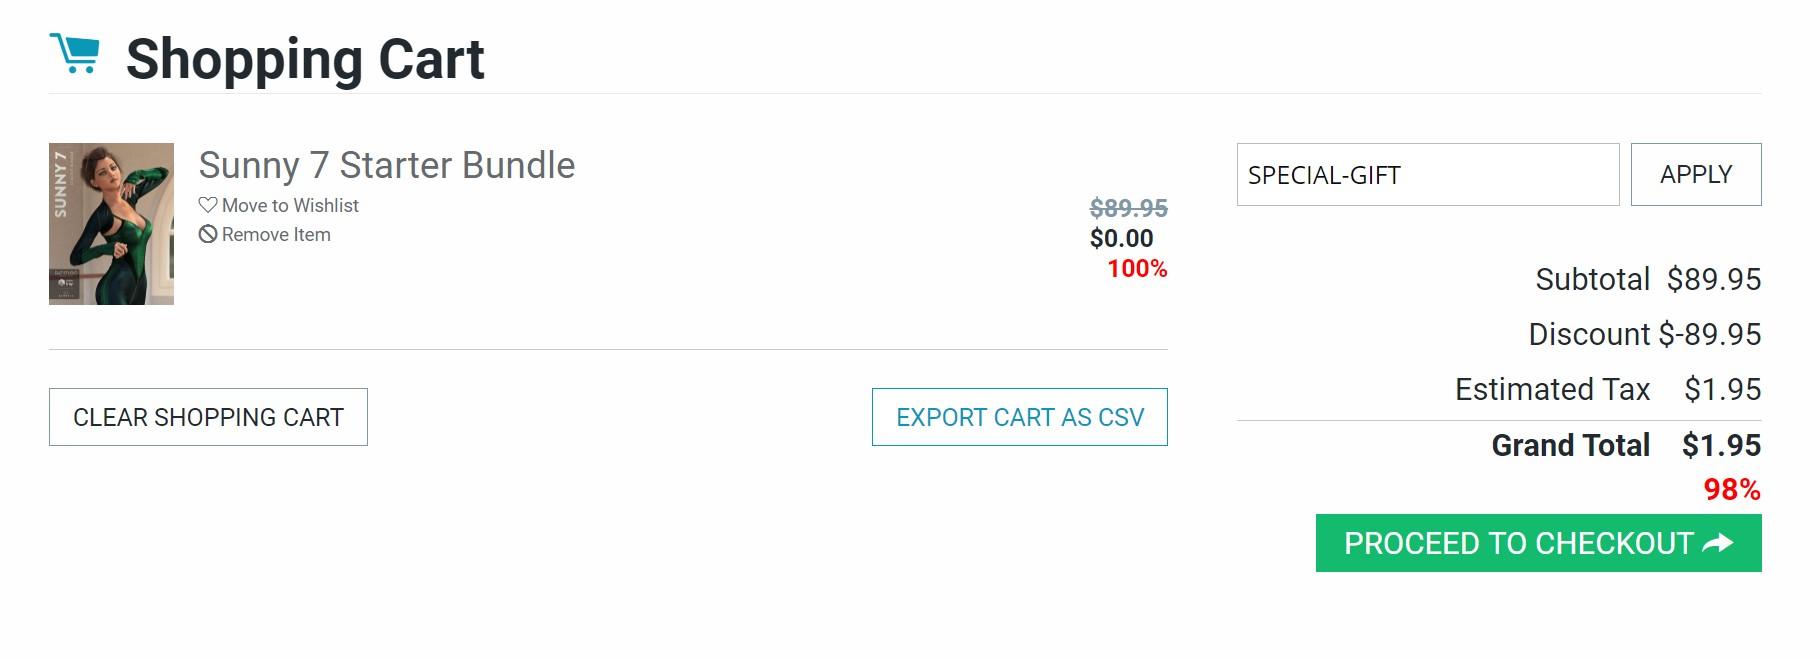The height and width of the screenshot is (659, 1820).
Task: Click the red 100% item discount label
Action: [x=1137, y=268]
